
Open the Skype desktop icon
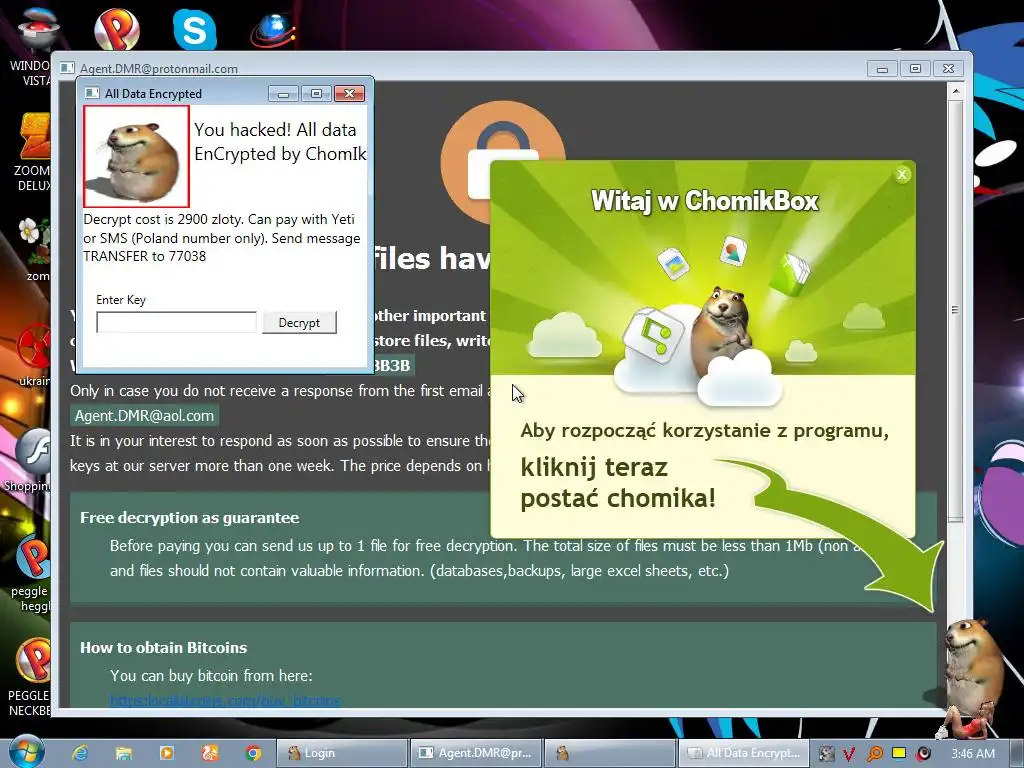point(195,28)
